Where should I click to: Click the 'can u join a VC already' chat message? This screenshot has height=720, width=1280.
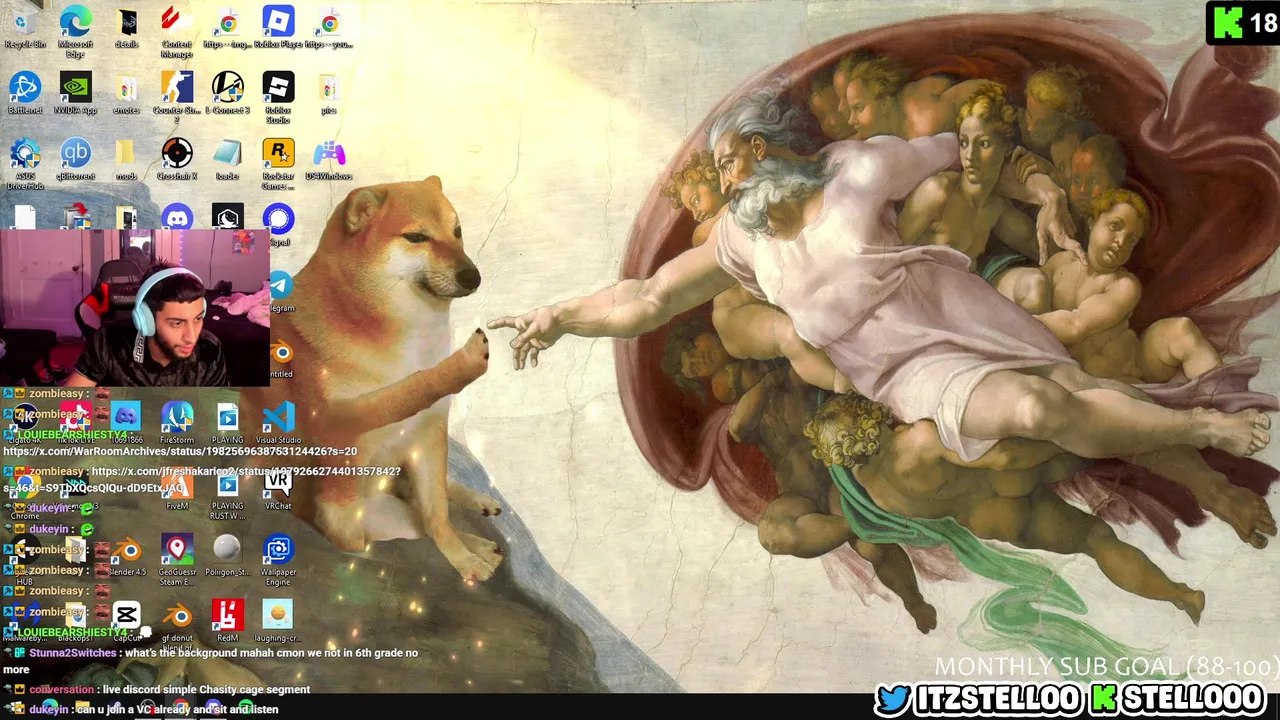[x=177, y=709]
